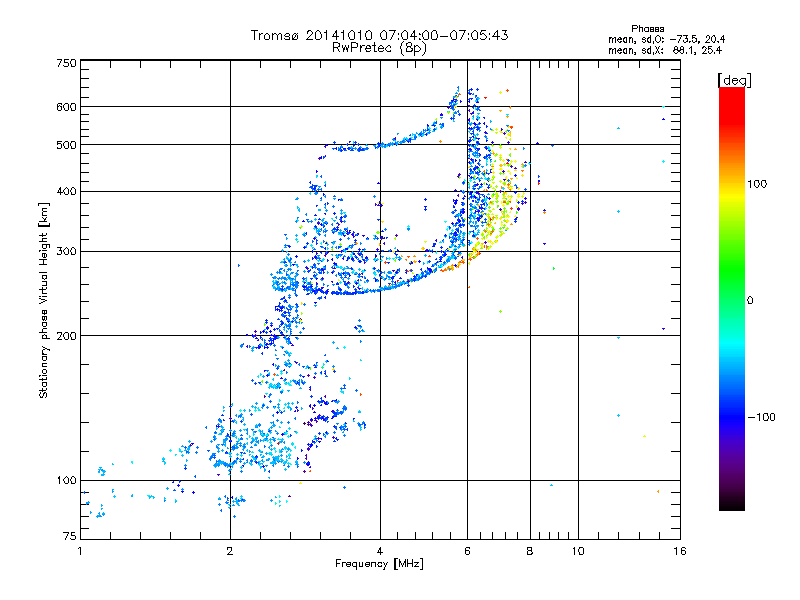Click the y-axis '100' tick label
The width and height of the screenshot is (800, 600).
coord(66,481)
